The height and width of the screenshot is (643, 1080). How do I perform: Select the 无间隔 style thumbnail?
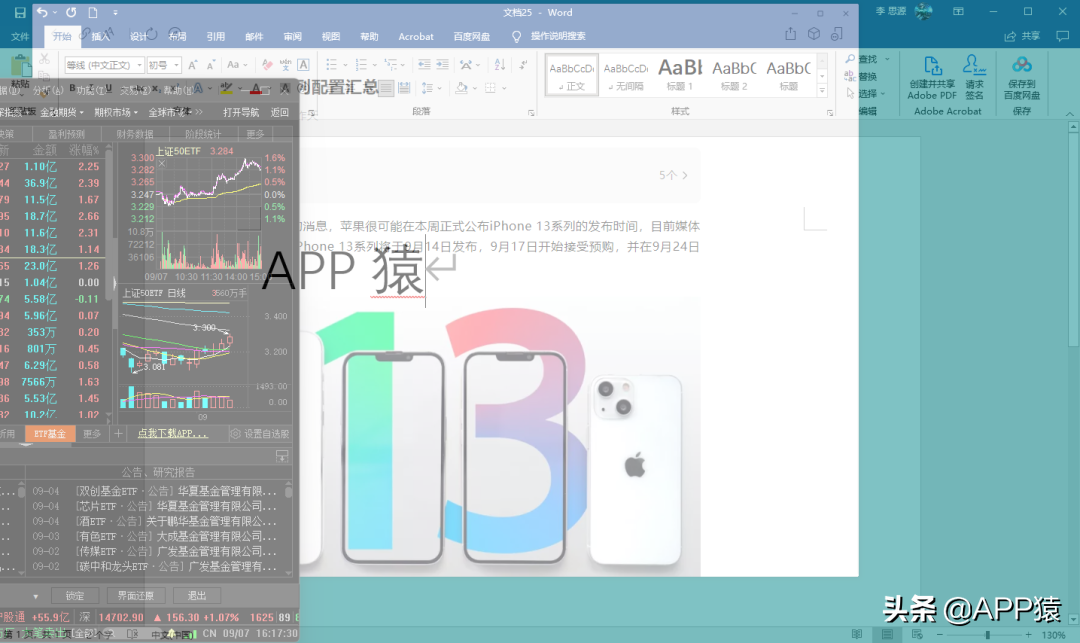[626, 74]
